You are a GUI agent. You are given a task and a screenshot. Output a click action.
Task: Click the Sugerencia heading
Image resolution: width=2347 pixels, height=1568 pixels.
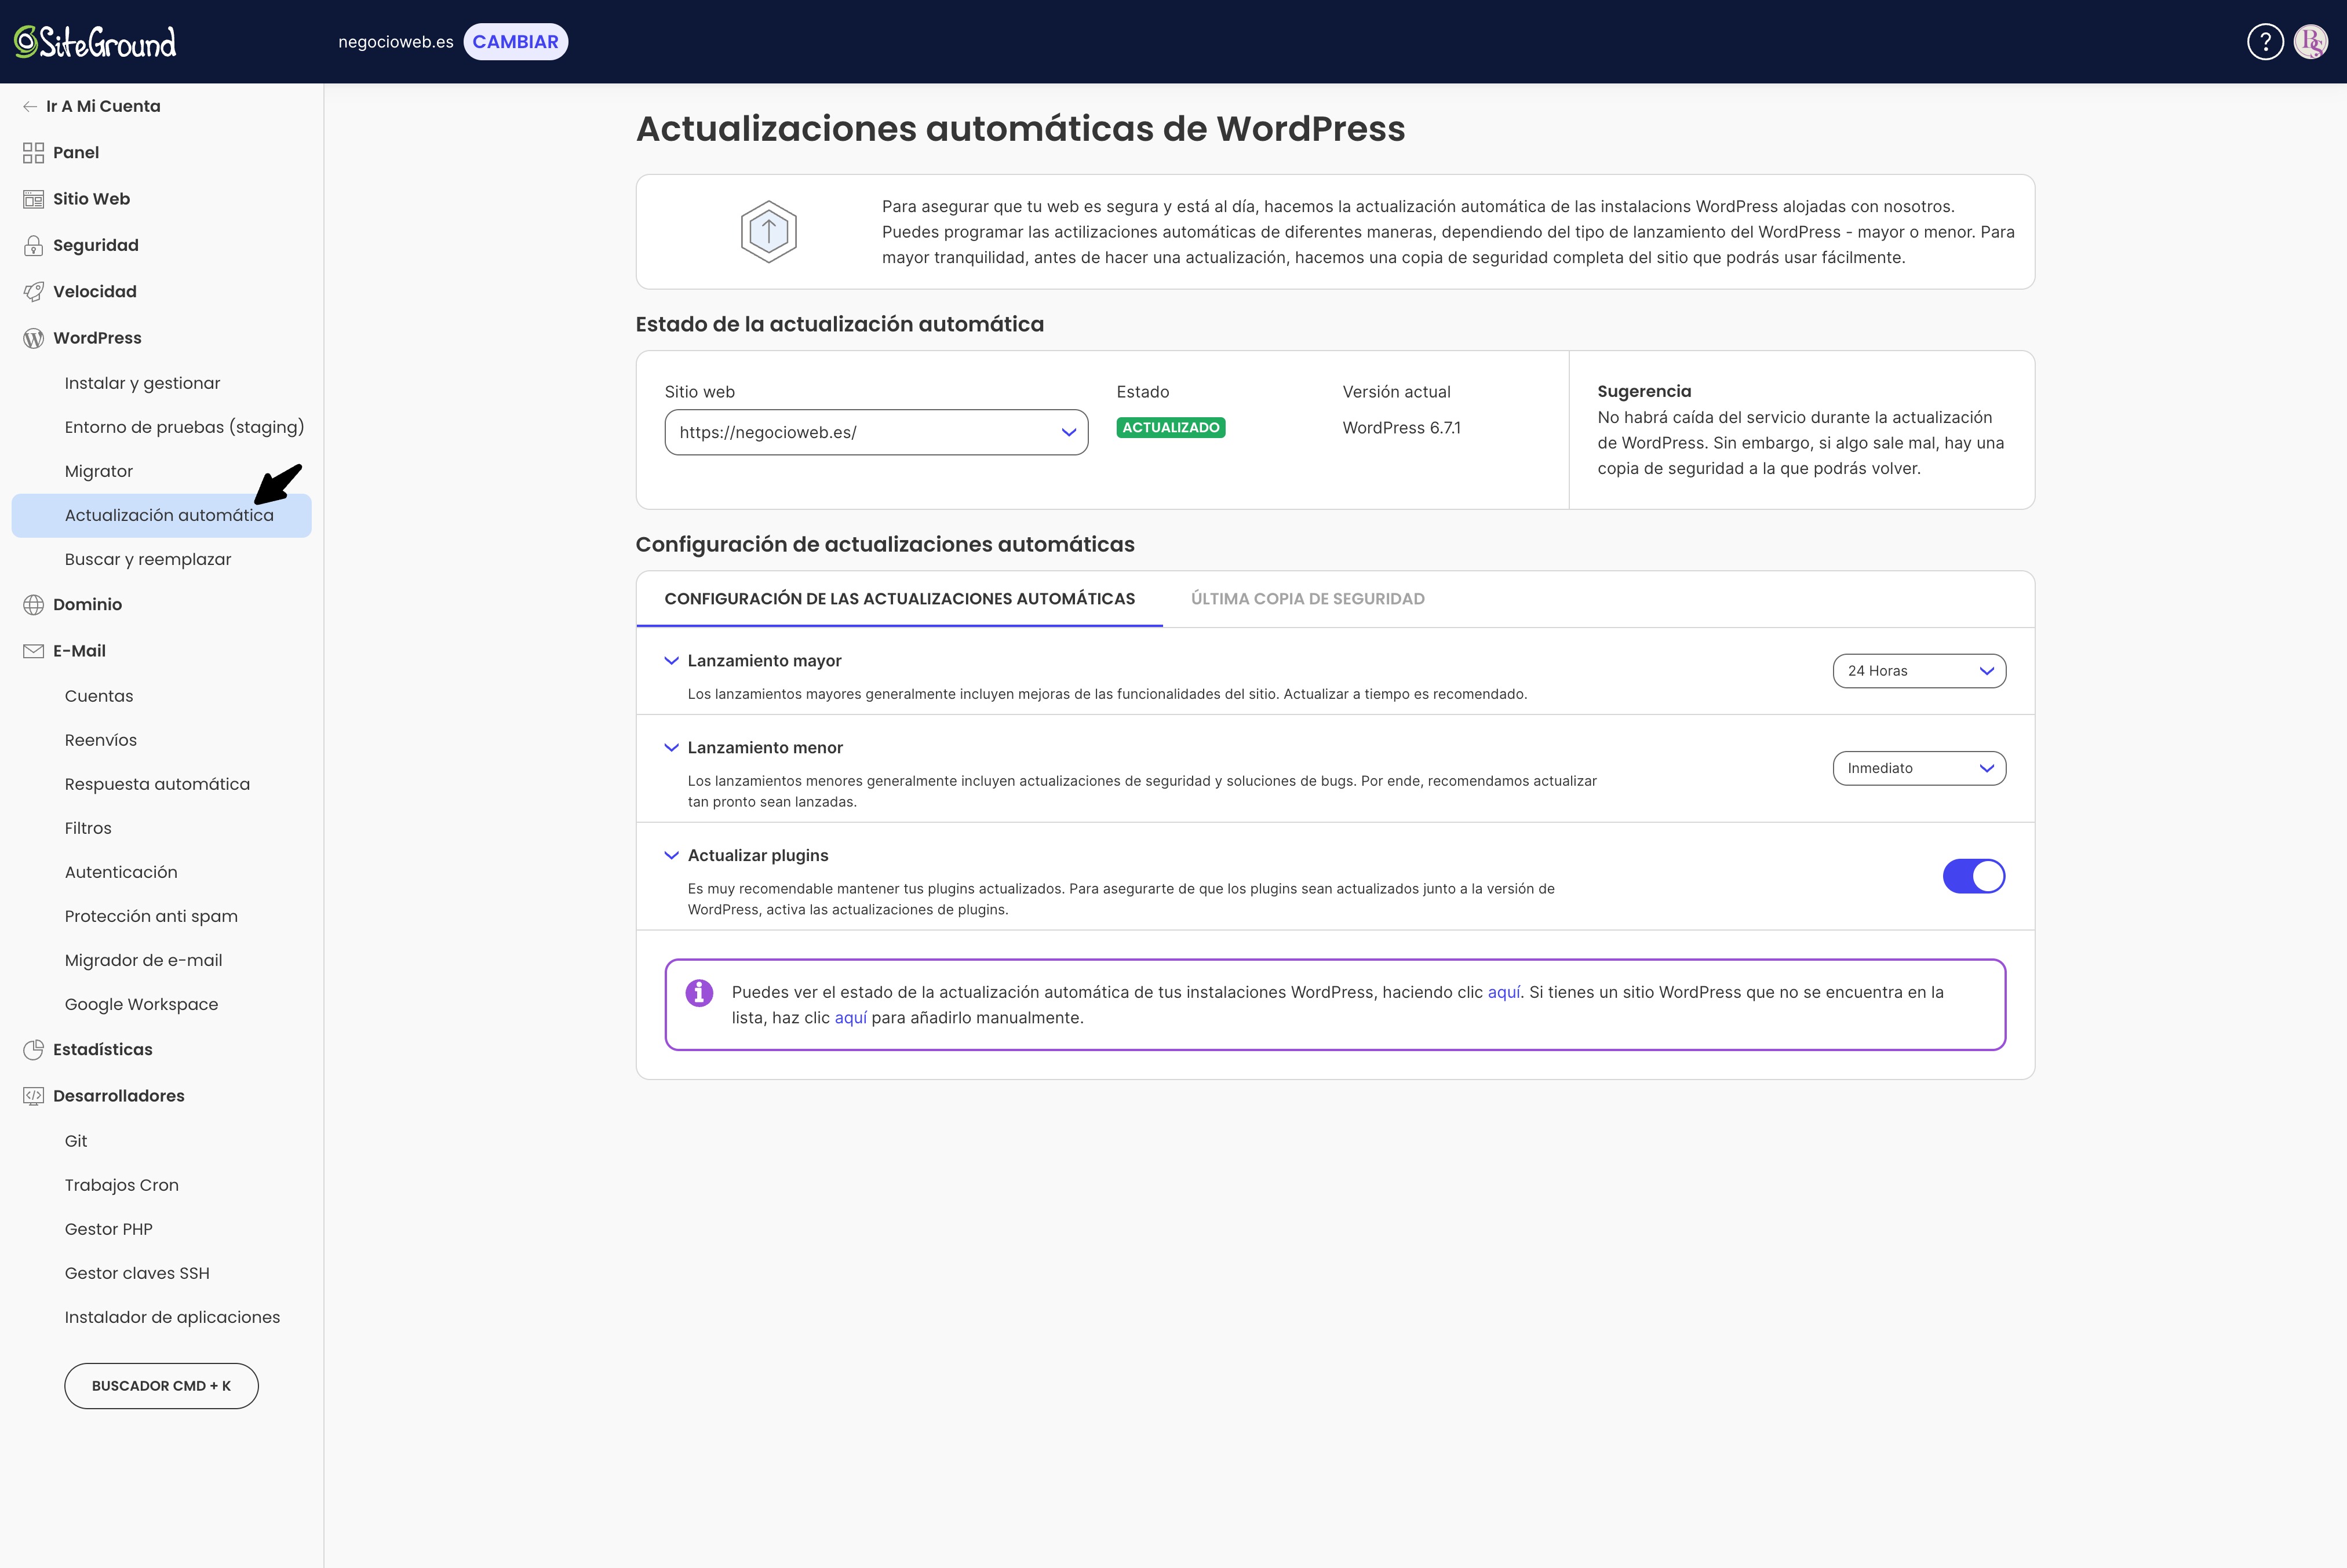[x=1644, y=391]
